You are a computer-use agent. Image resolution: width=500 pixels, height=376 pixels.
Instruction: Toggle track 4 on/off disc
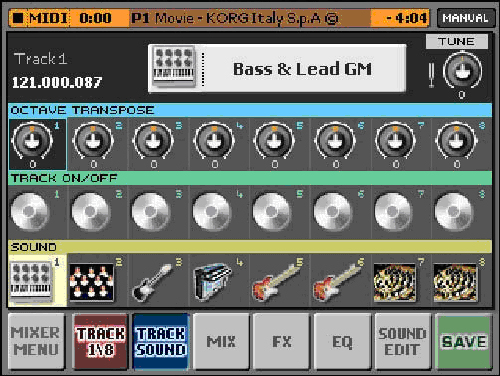(x=212, y=211)
